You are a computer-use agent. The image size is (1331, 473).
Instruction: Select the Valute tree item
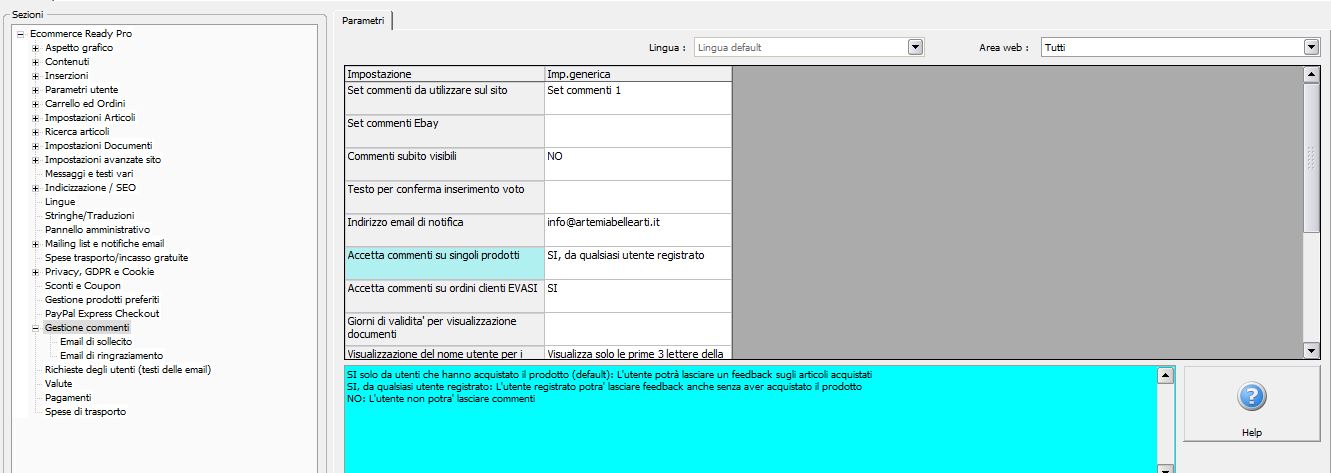[58, 384]
